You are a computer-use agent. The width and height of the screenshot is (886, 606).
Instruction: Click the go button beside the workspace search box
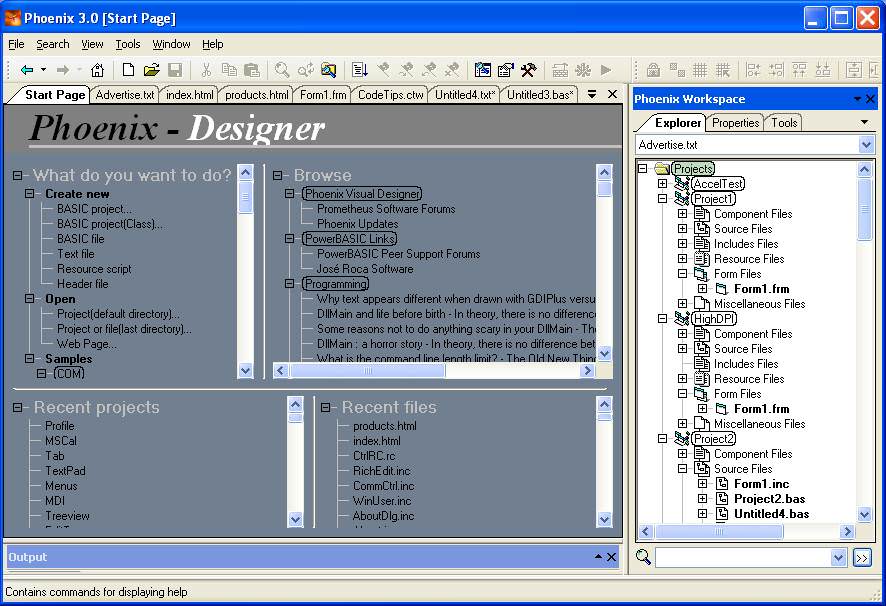862,558
